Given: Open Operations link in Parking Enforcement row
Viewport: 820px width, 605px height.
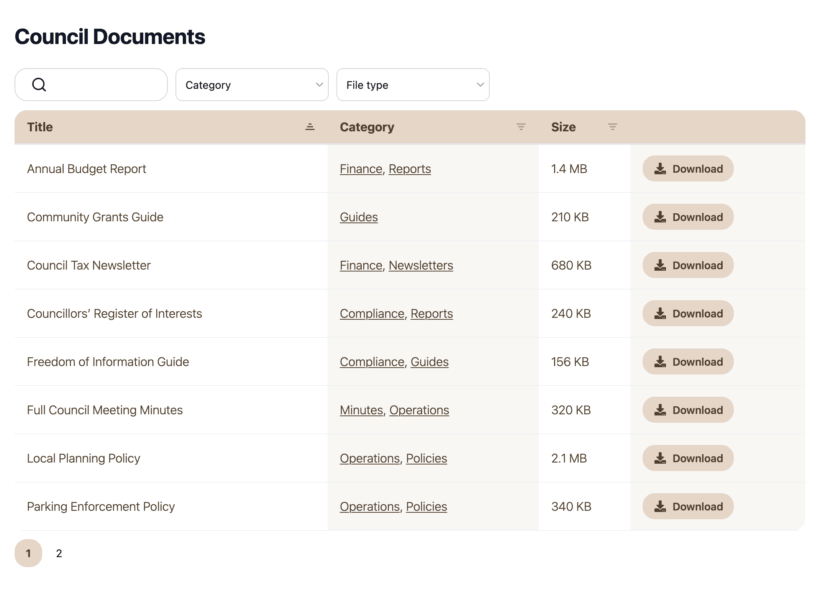Looking at the screenshot, I should click(370, 507).
